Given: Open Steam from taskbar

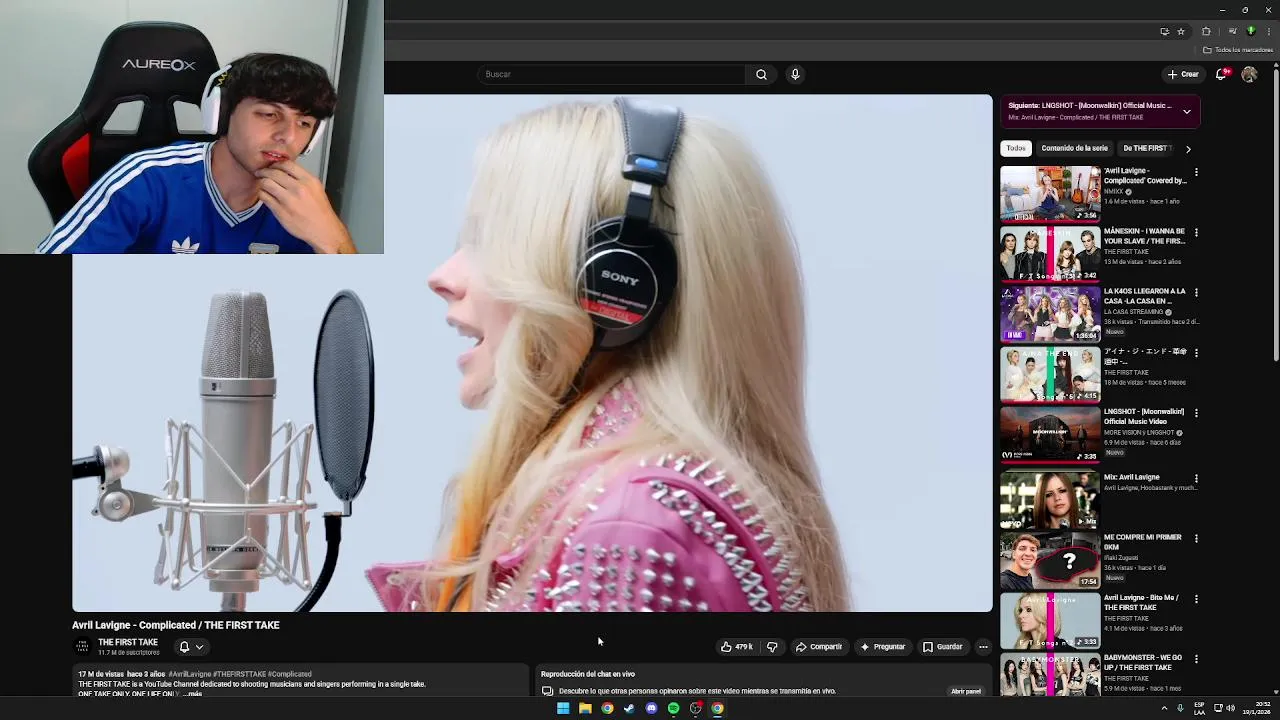Looking at the screenshot, I should [629, 708].
